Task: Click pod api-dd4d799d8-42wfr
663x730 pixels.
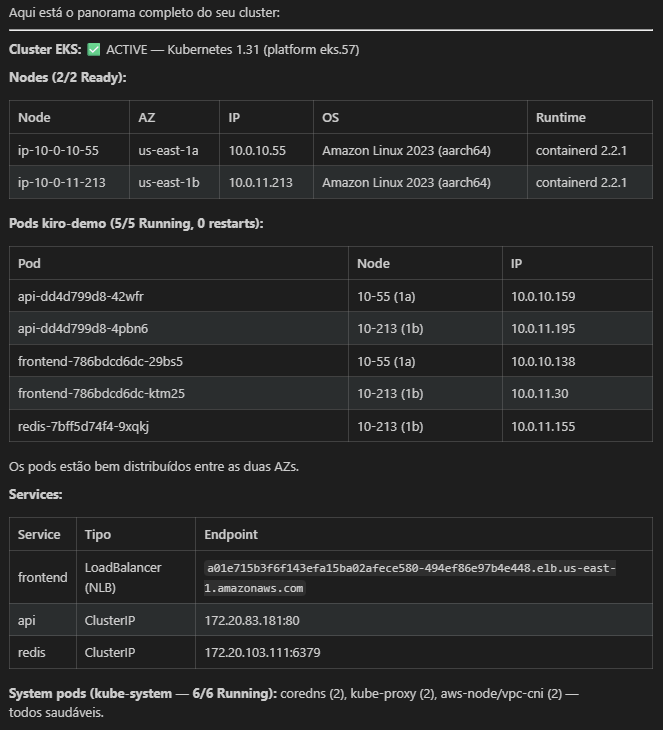Action: pos(74,297)
